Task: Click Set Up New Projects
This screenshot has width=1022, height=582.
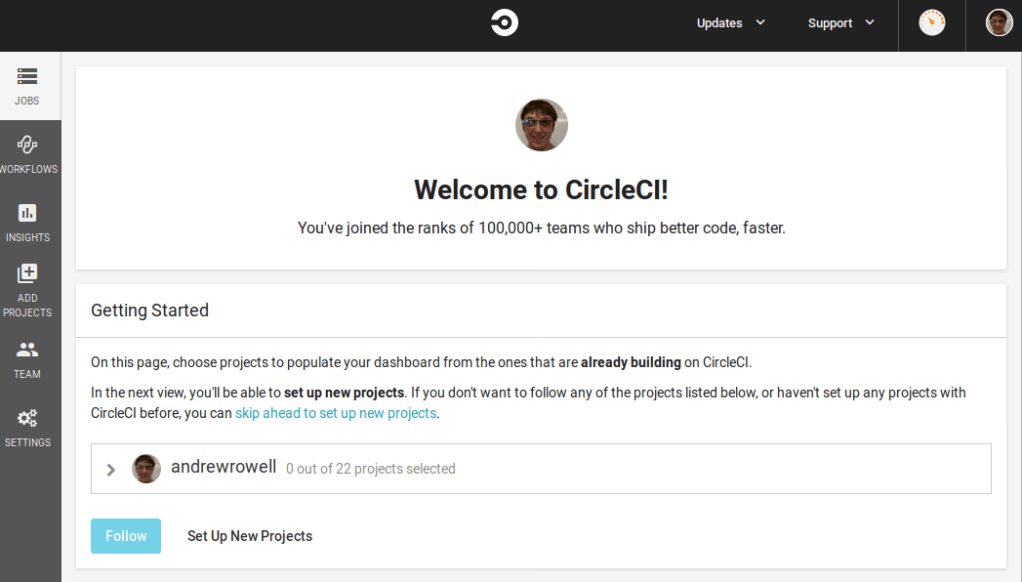Action: (x=250, y=536)
